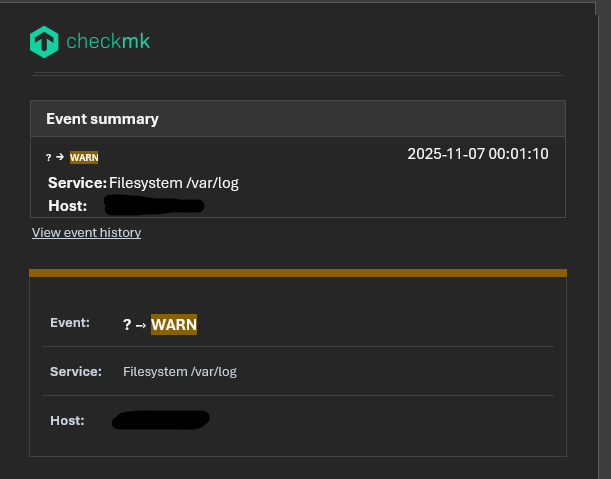Click the large WARN state badge
The image size is (611, 479).
tap(174, 324)
